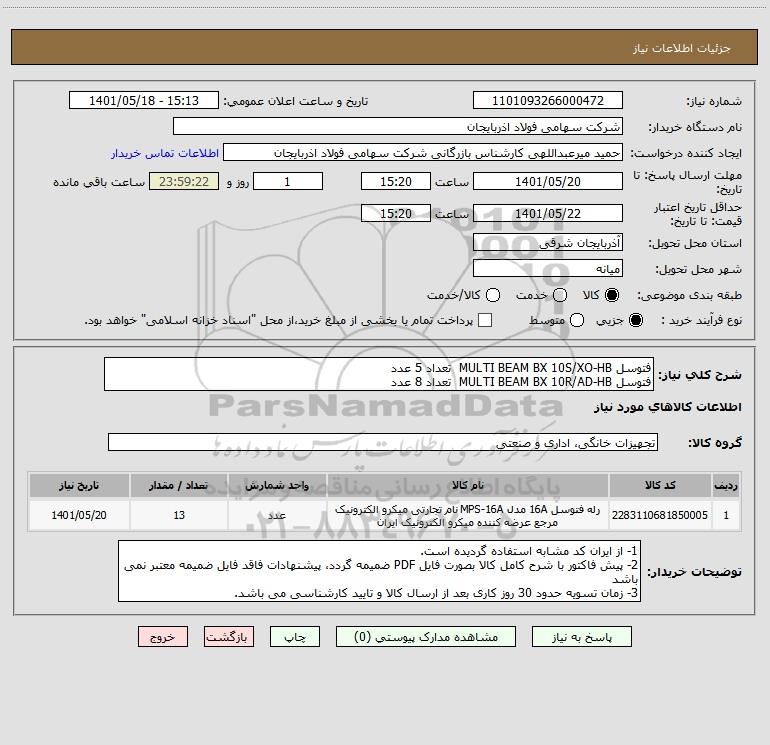Screen dimensions: 770x745
Task: Open the اطلاعات تماس خریدار link
Action: pos(165,153)
